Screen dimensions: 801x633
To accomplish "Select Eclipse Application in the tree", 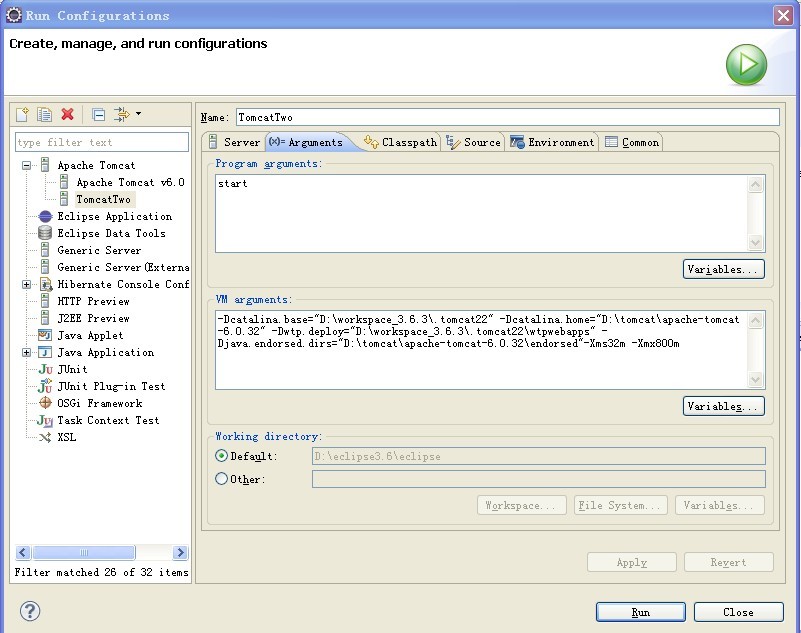I will tap(114, 216).
